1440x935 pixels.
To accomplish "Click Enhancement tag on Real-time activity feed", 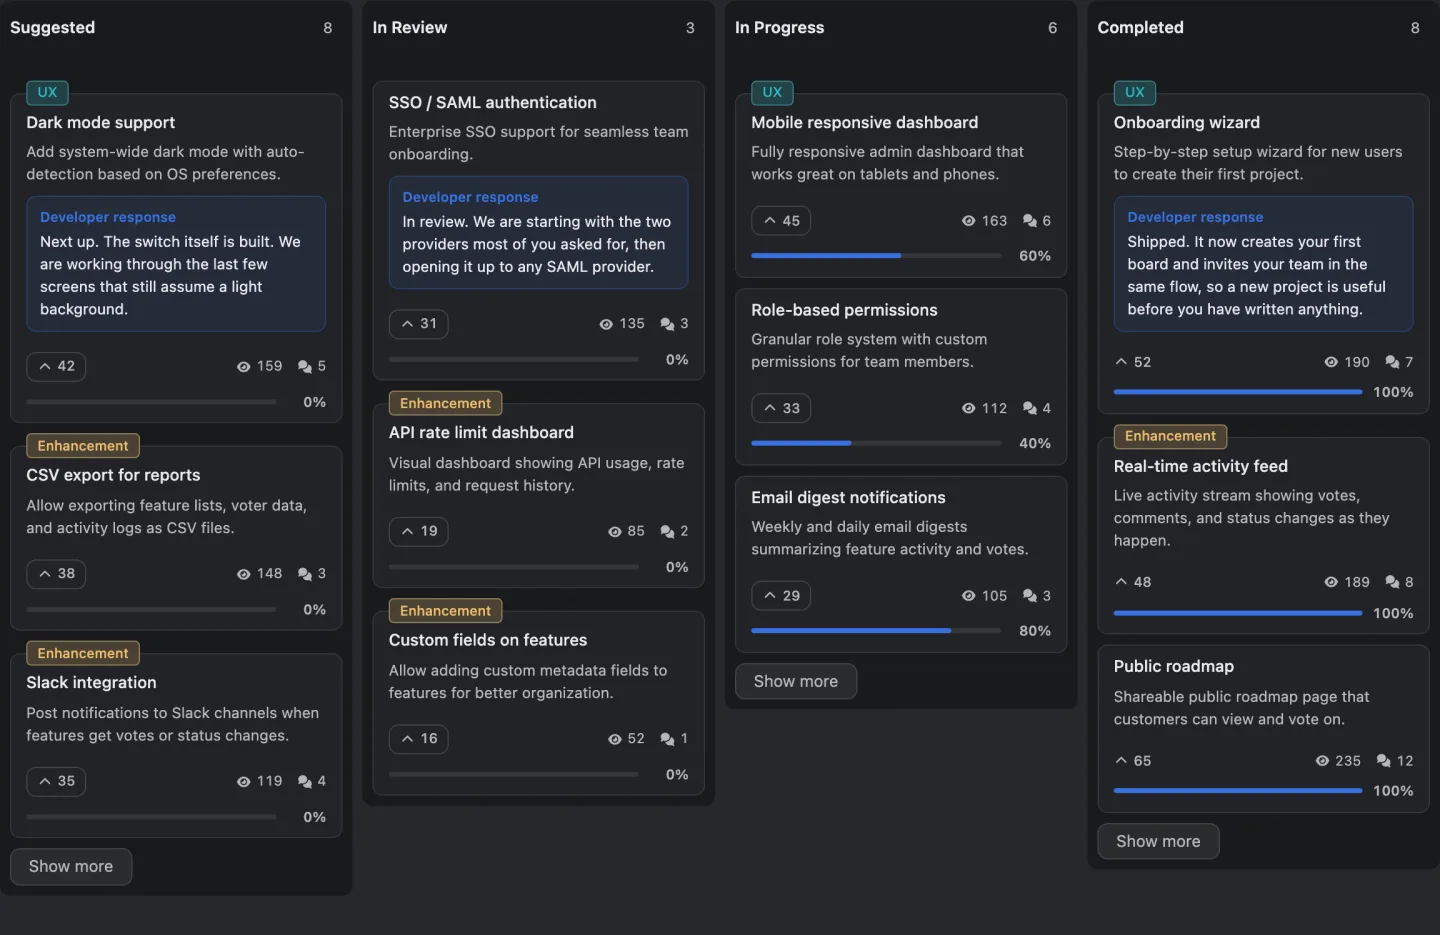I will pos(1170,436).
